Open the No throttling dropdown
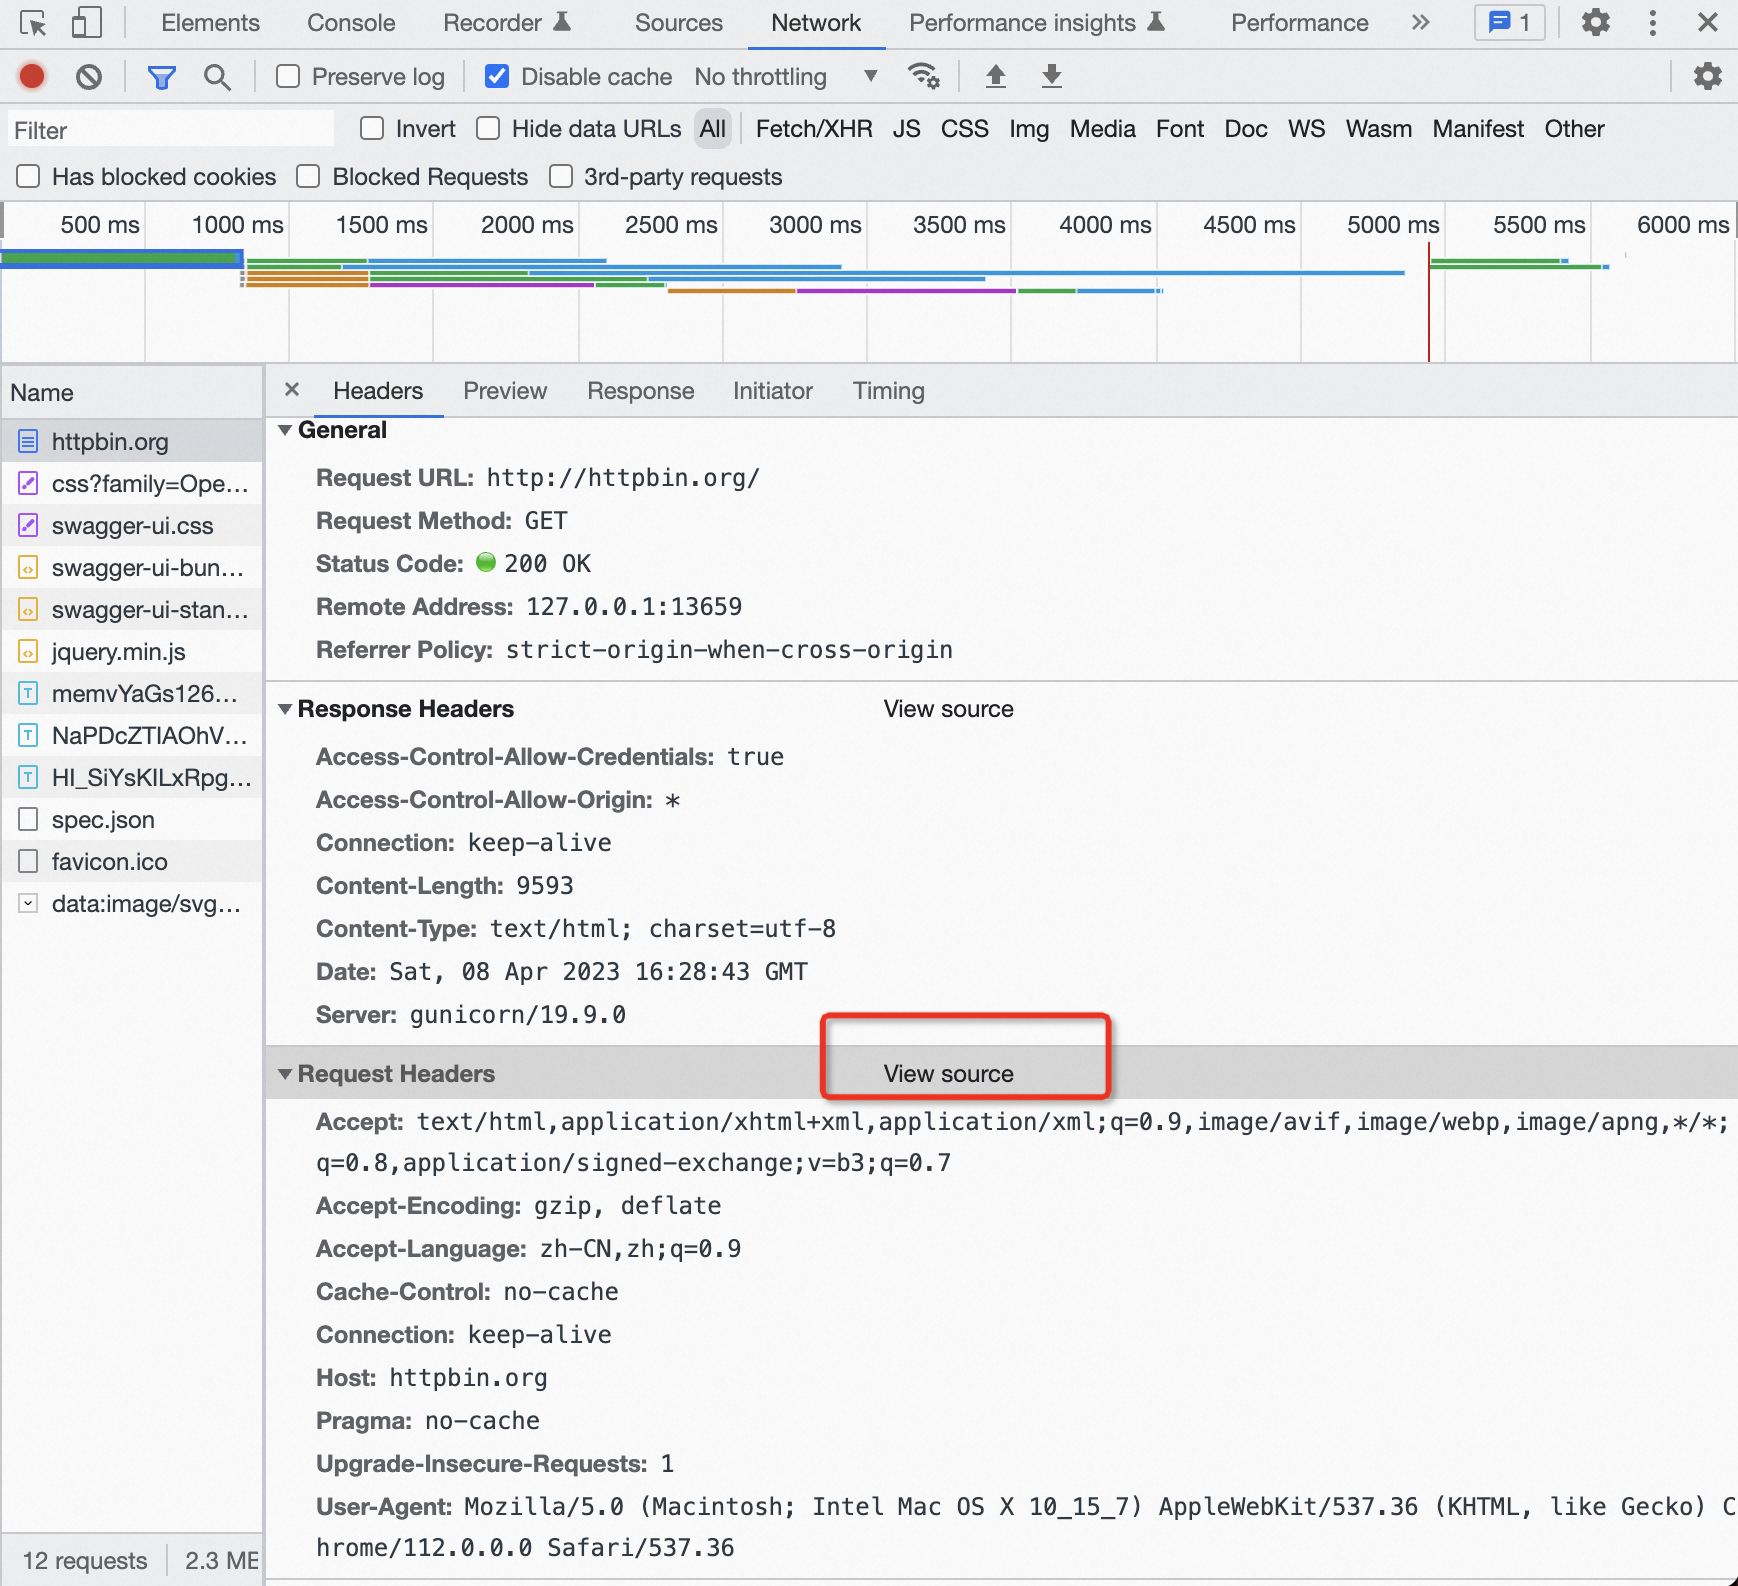This screenshot has height=1586, width=1738. coord(786,77)
